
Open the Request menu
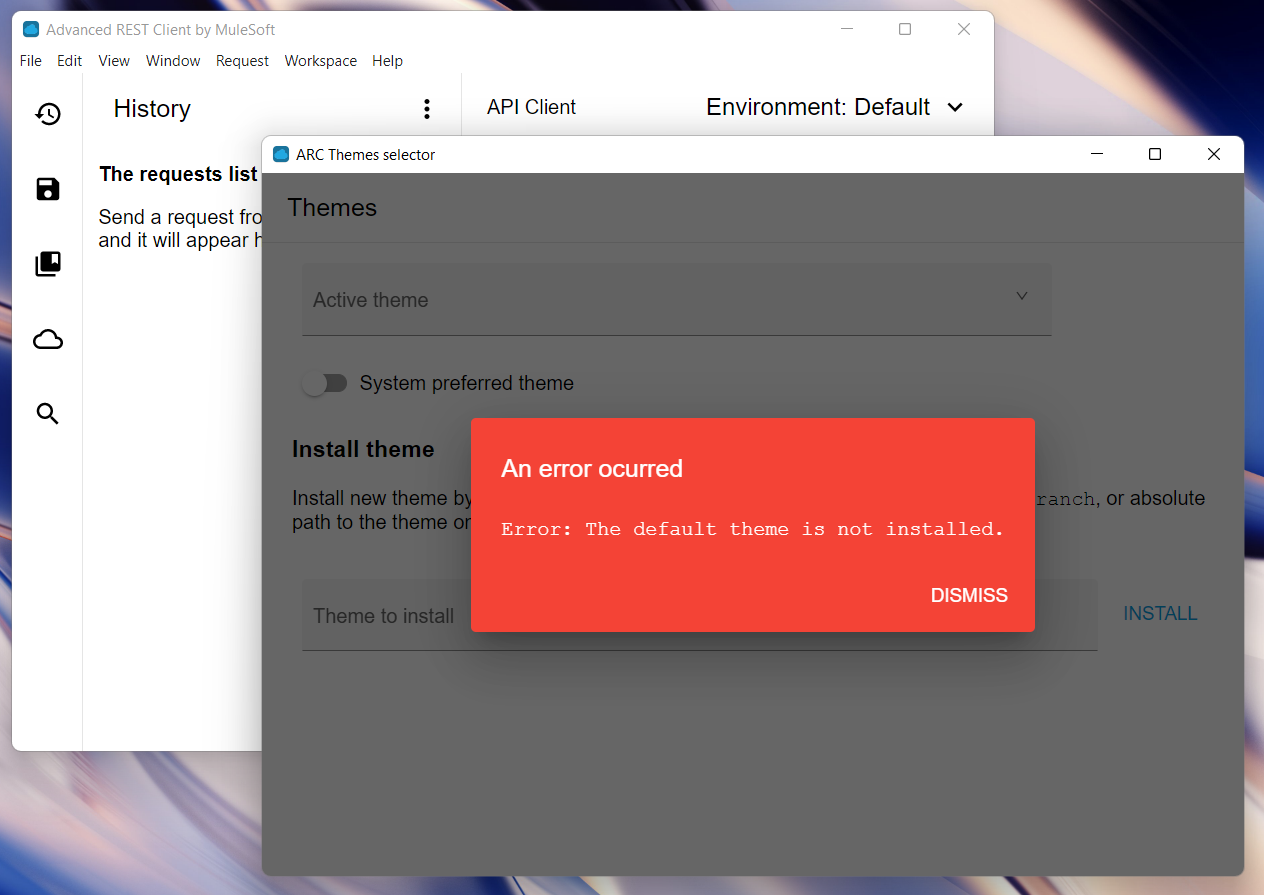(242, 61)
